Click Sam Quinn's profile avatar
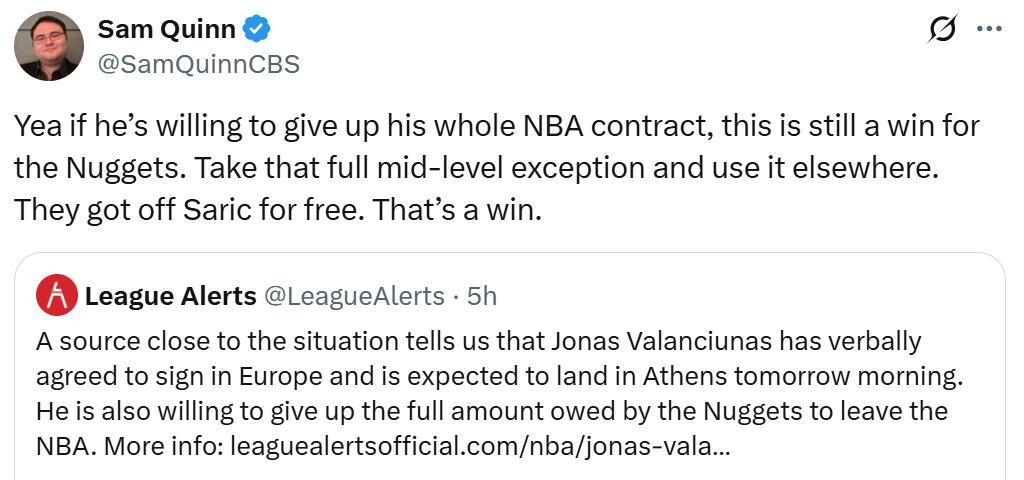Viewport: 1024px width, 480px height. click(49, 46)
